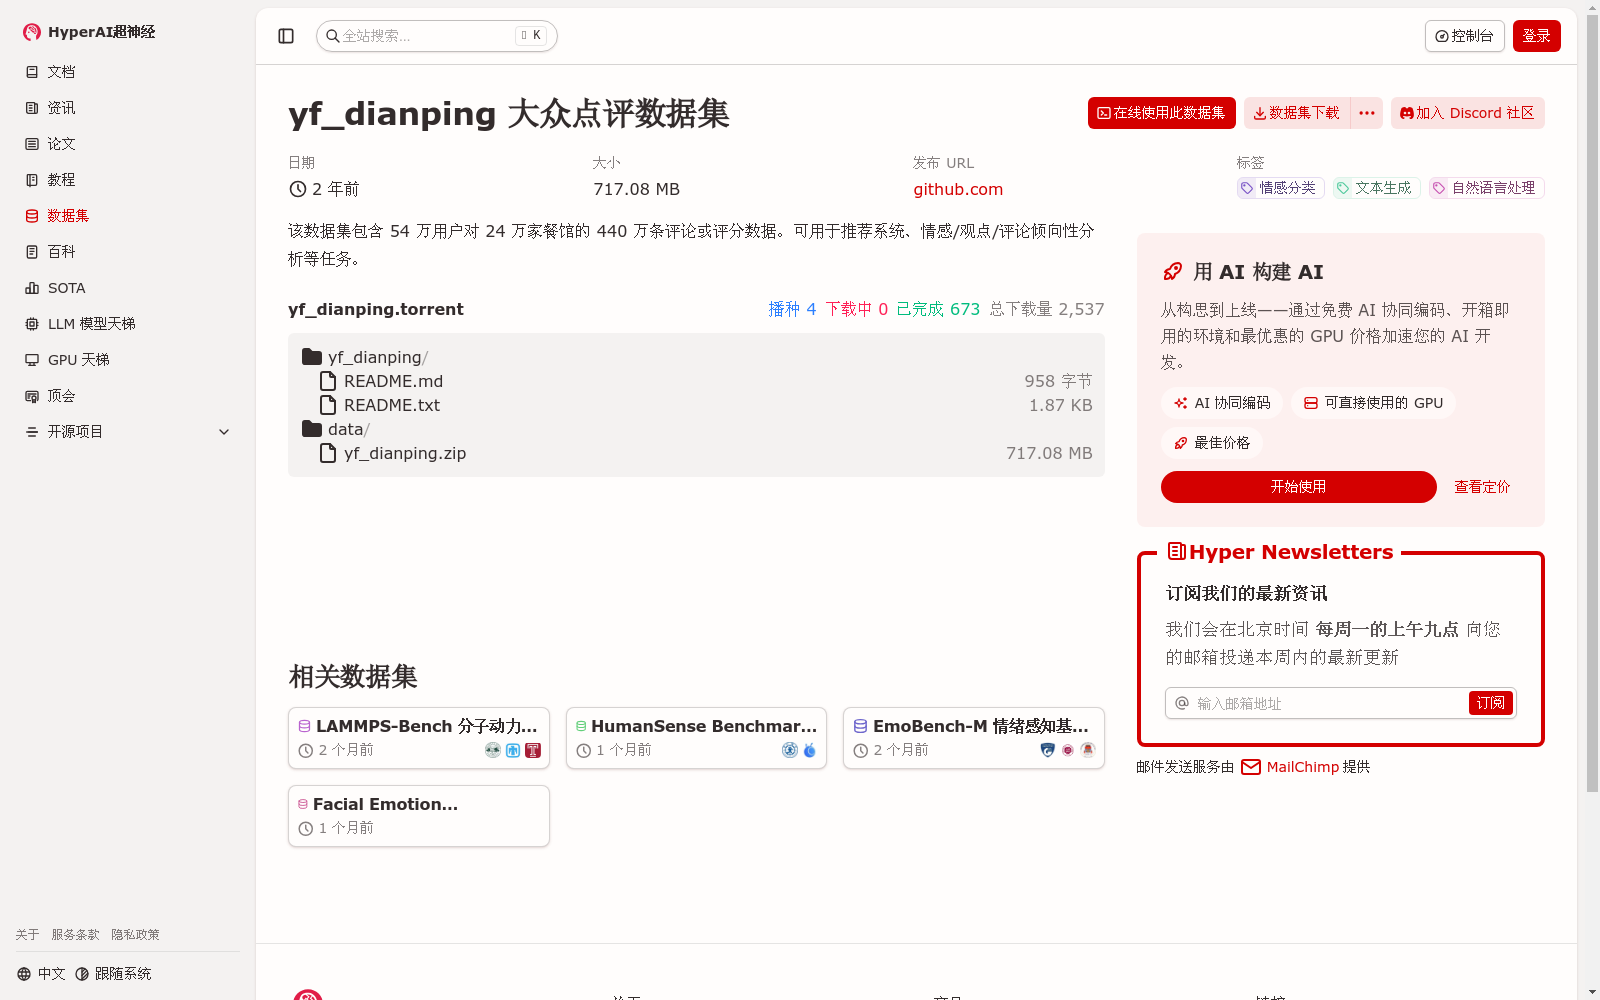Open 百科 in the sidebar
The height and width of the screenshot is (1000, 1600).
pos(128,252)
